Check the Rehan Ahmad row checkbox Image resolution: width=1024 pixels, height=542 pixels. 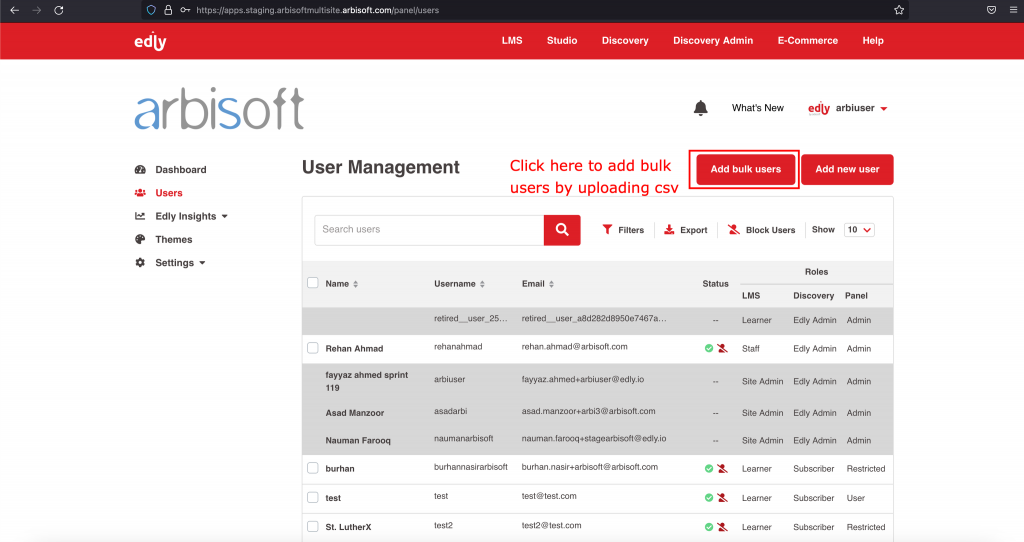point(313,348)
